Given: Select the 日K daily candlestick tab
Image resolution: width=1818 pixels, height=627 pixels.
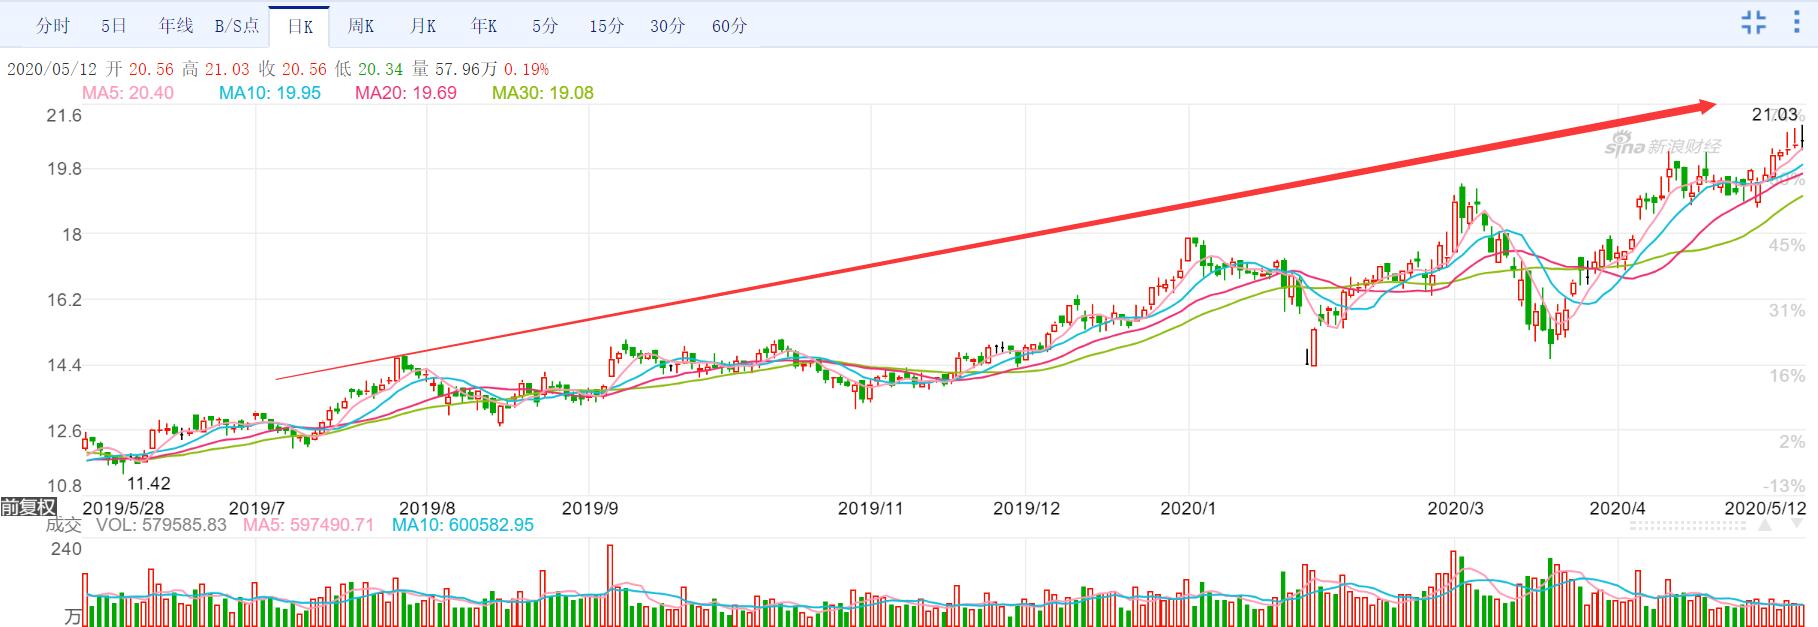Looking at the screenshot, I should [x=300, y=27].
